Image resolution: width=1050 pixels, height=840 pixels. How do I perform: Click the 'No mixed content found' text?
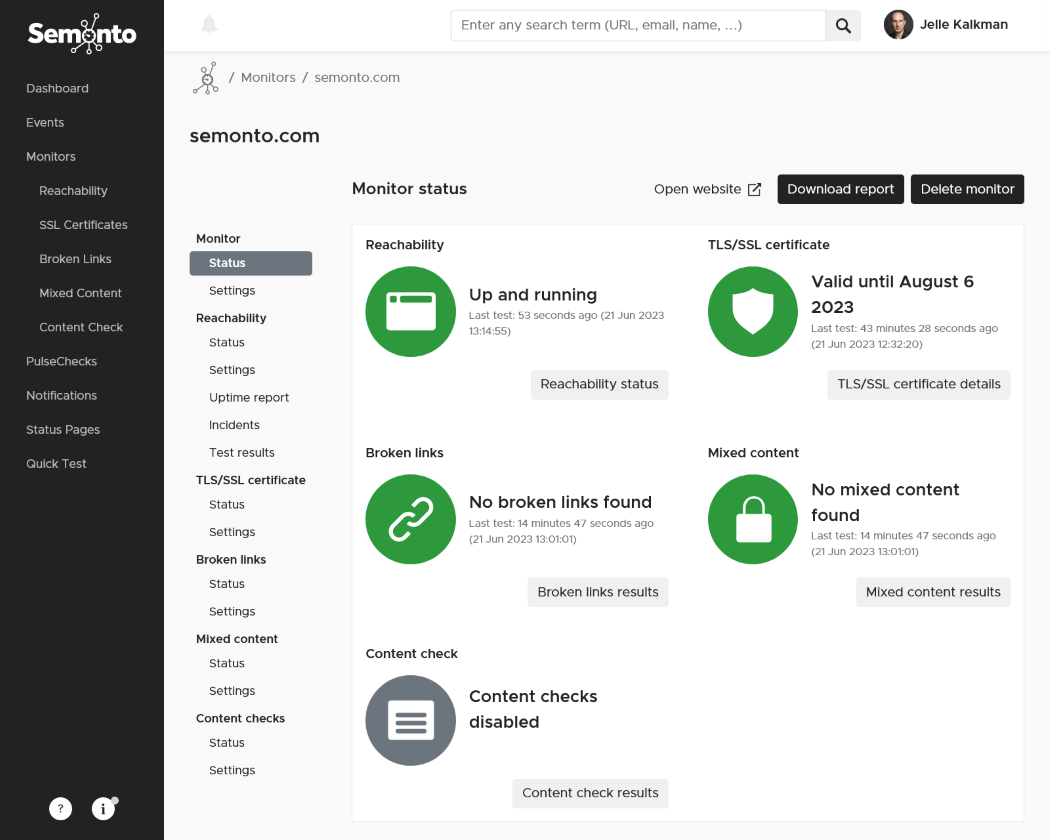point(885,502)
